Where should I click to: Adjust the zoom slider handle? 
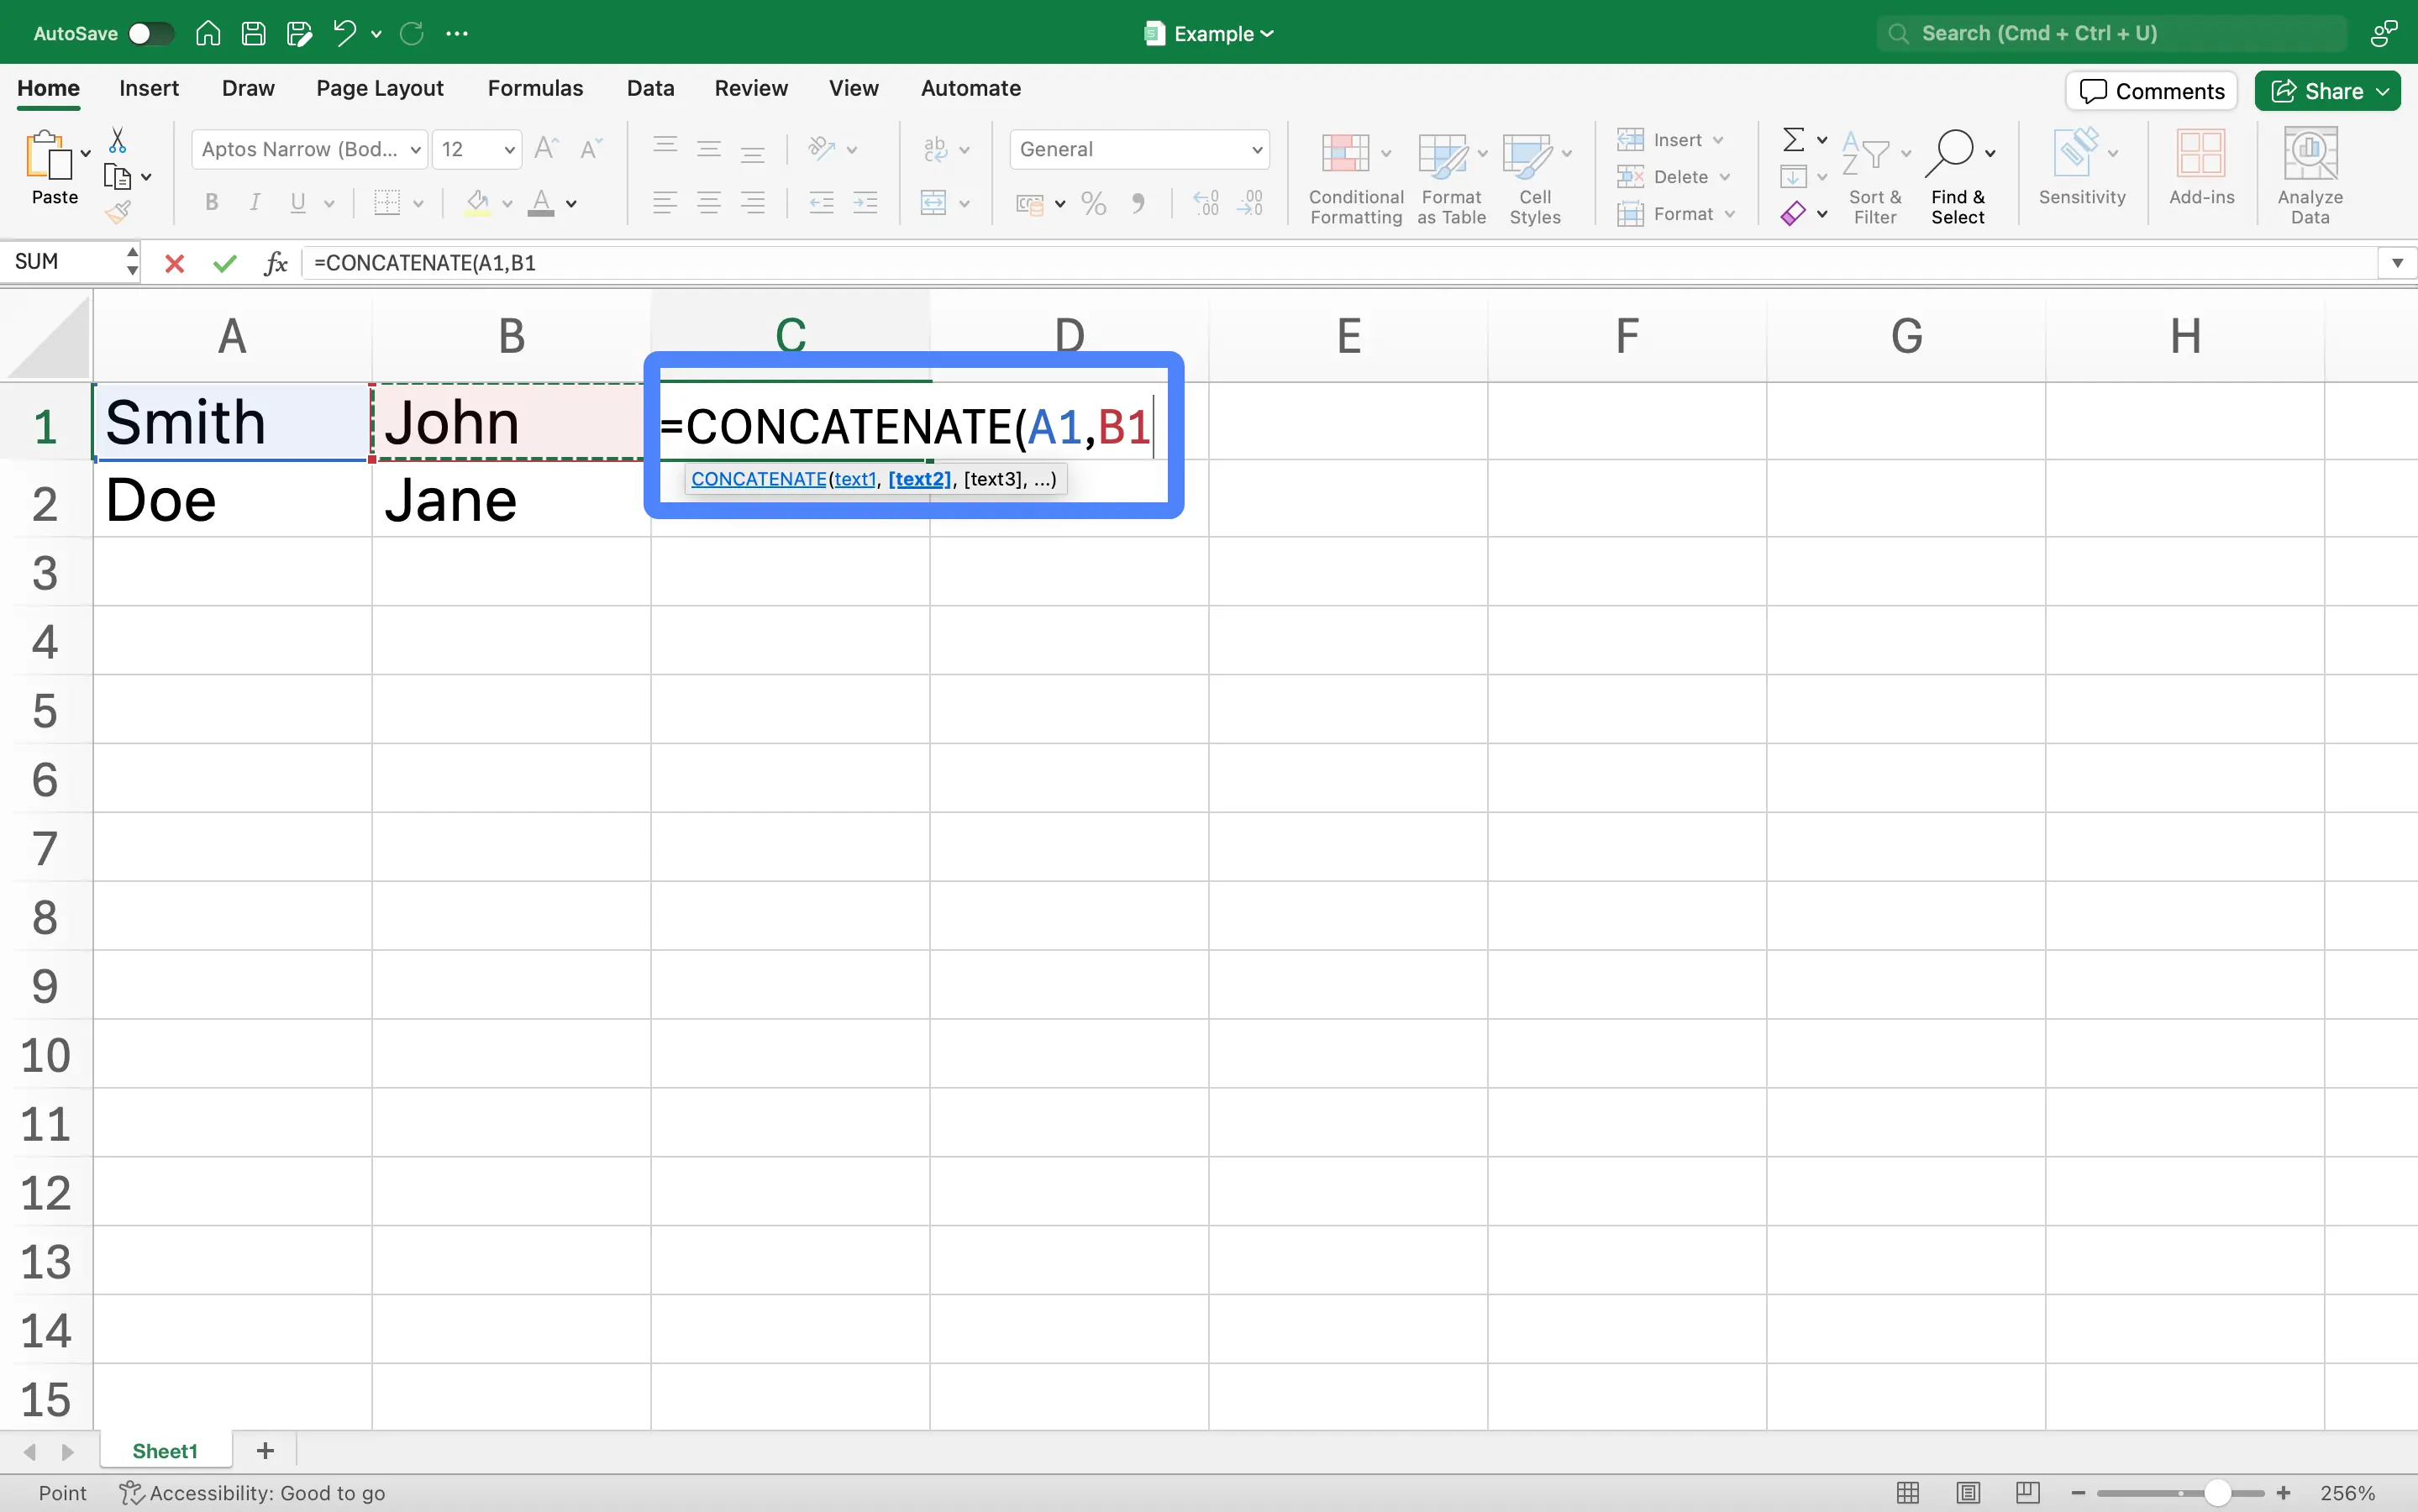[2217, 1493]
